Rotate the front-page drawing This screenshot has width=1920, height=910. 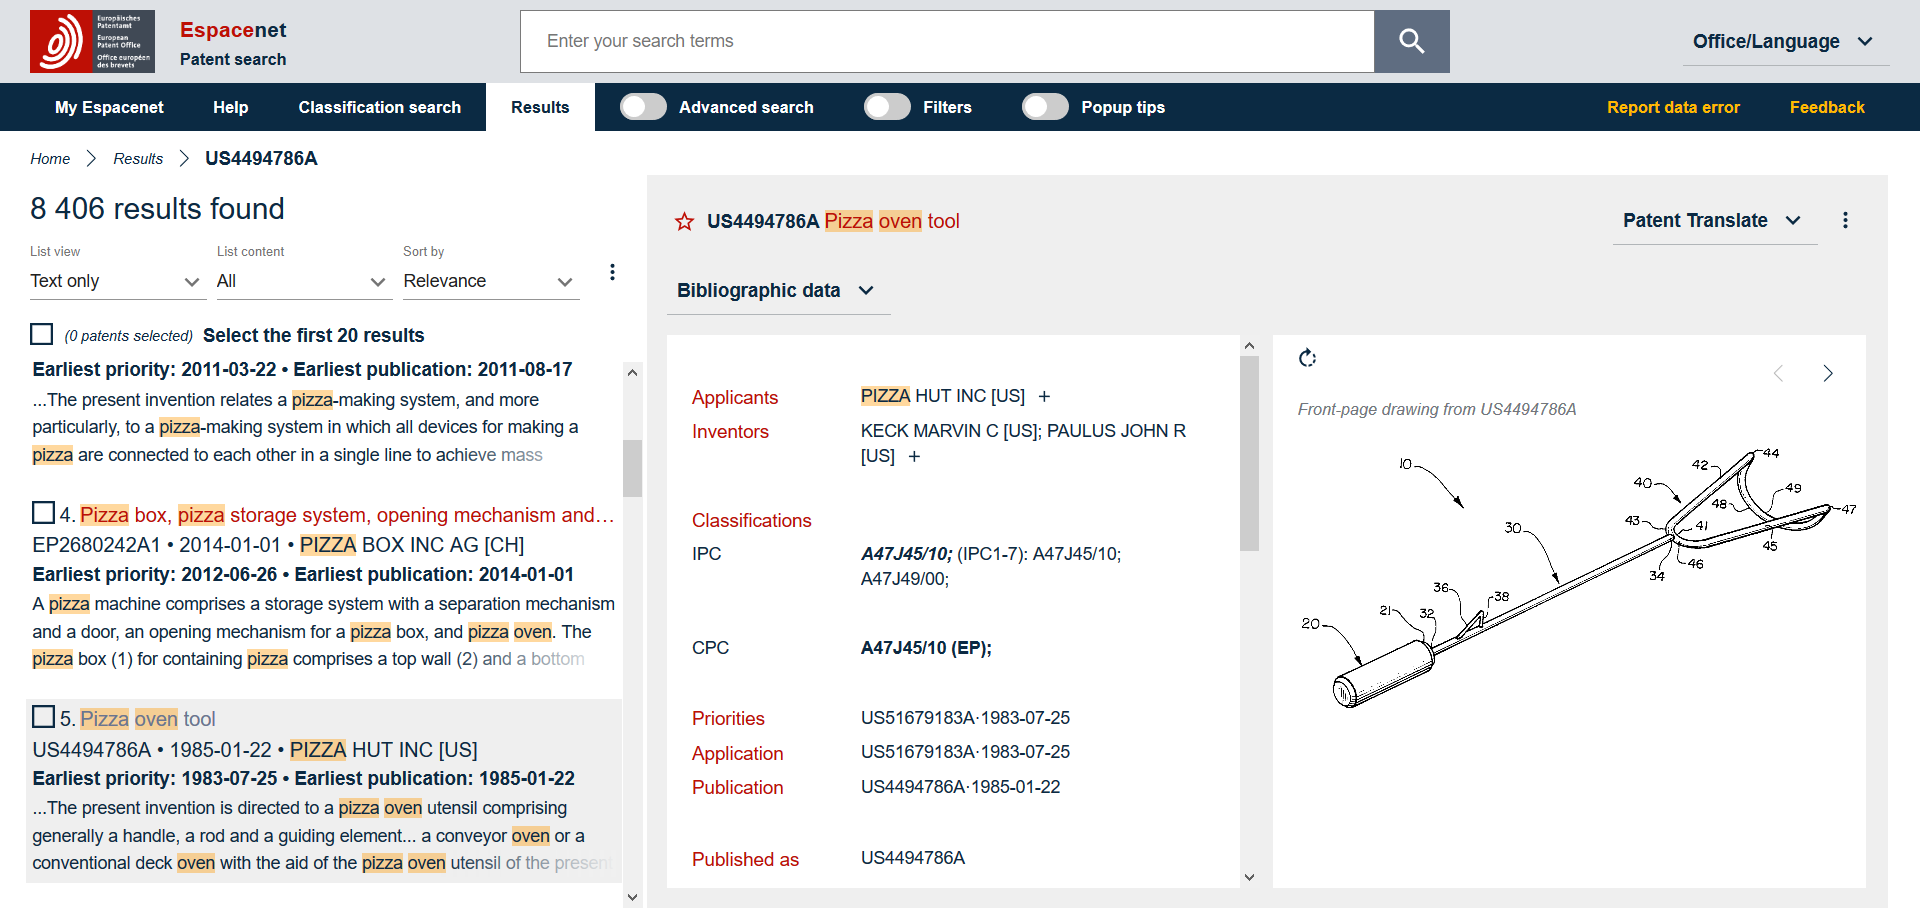pyautogui.click(x=1307, y=358)
